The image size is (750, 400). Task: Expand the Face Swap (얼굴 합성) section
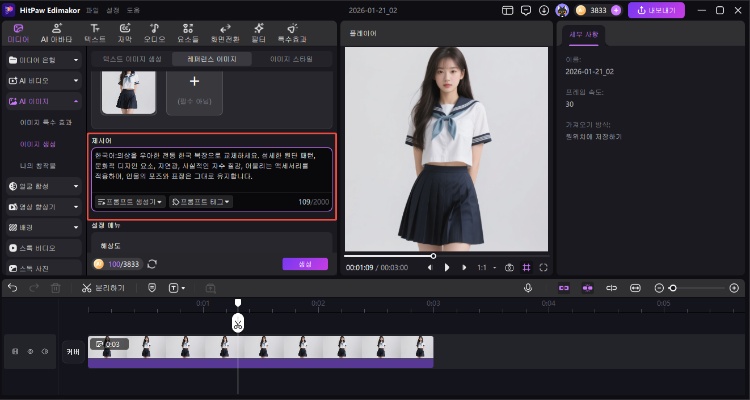(x=44, y=186)
